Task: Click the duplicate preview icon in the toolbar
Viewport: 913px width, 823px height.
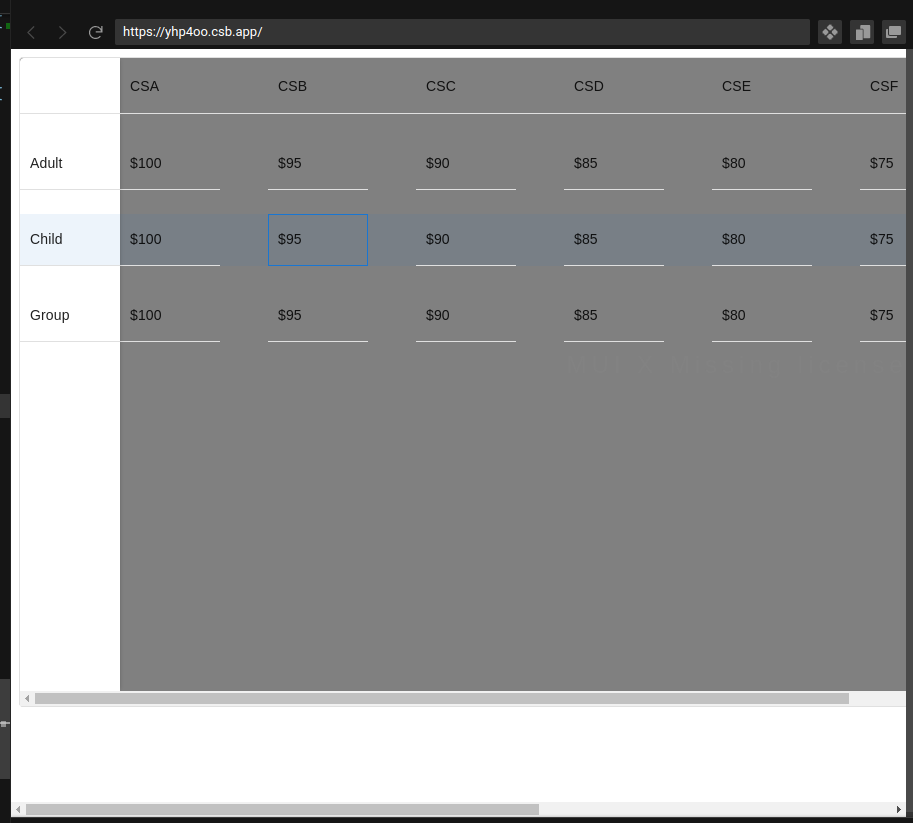Action: point(861,31)
